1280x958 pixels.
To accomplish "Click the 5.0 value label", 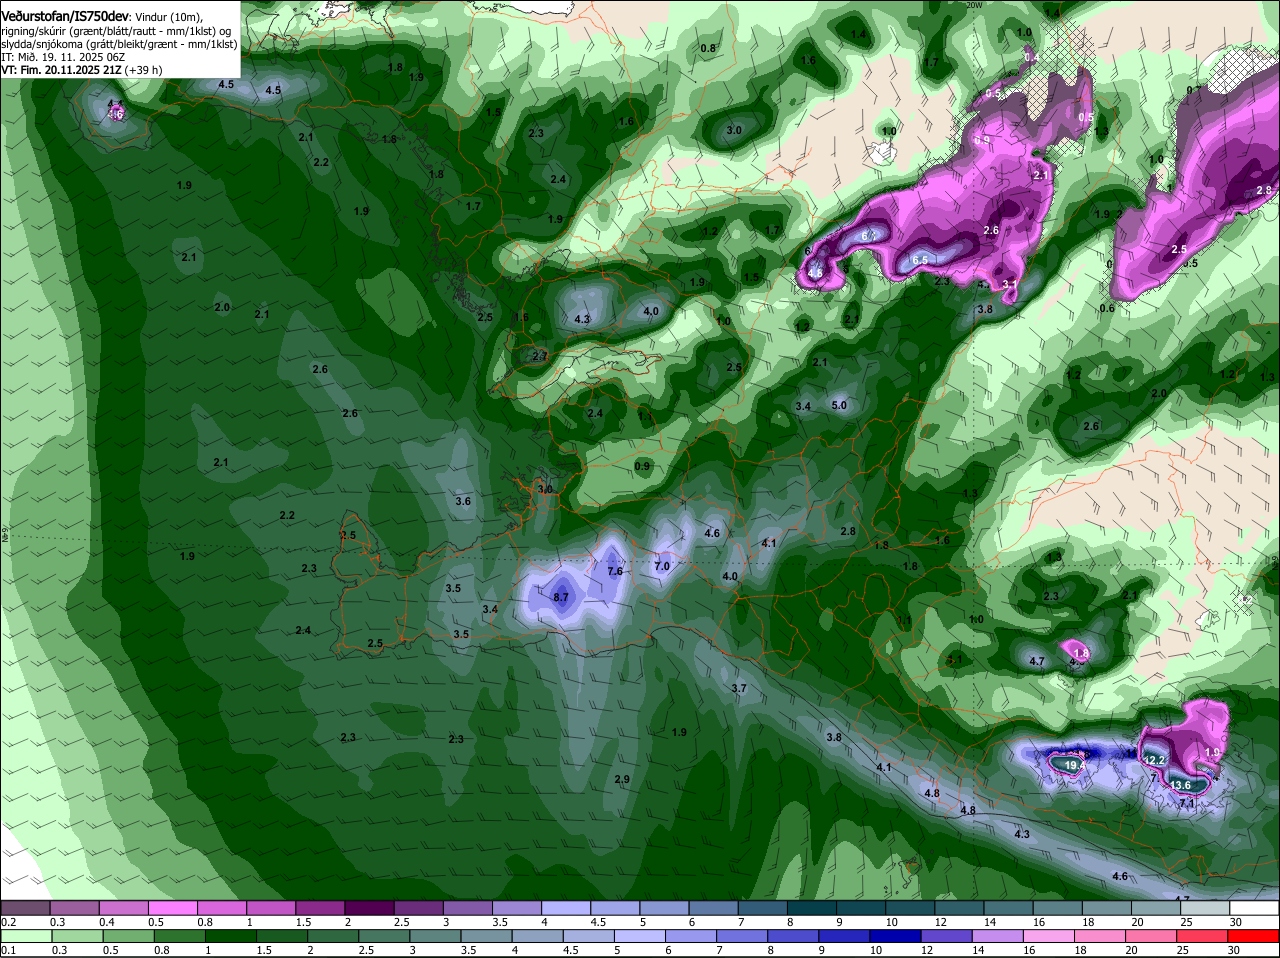I will (x=839, y=405).
